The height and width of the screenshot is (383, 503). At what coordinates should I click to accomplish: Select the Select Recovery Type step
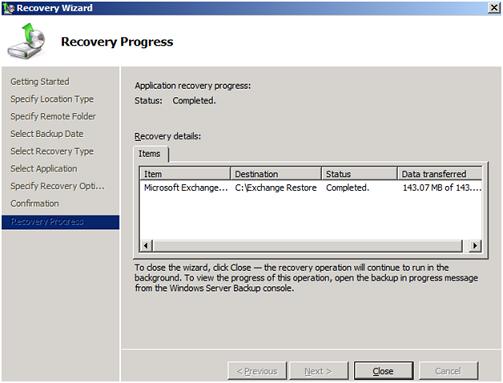click(x=52, y=151)
